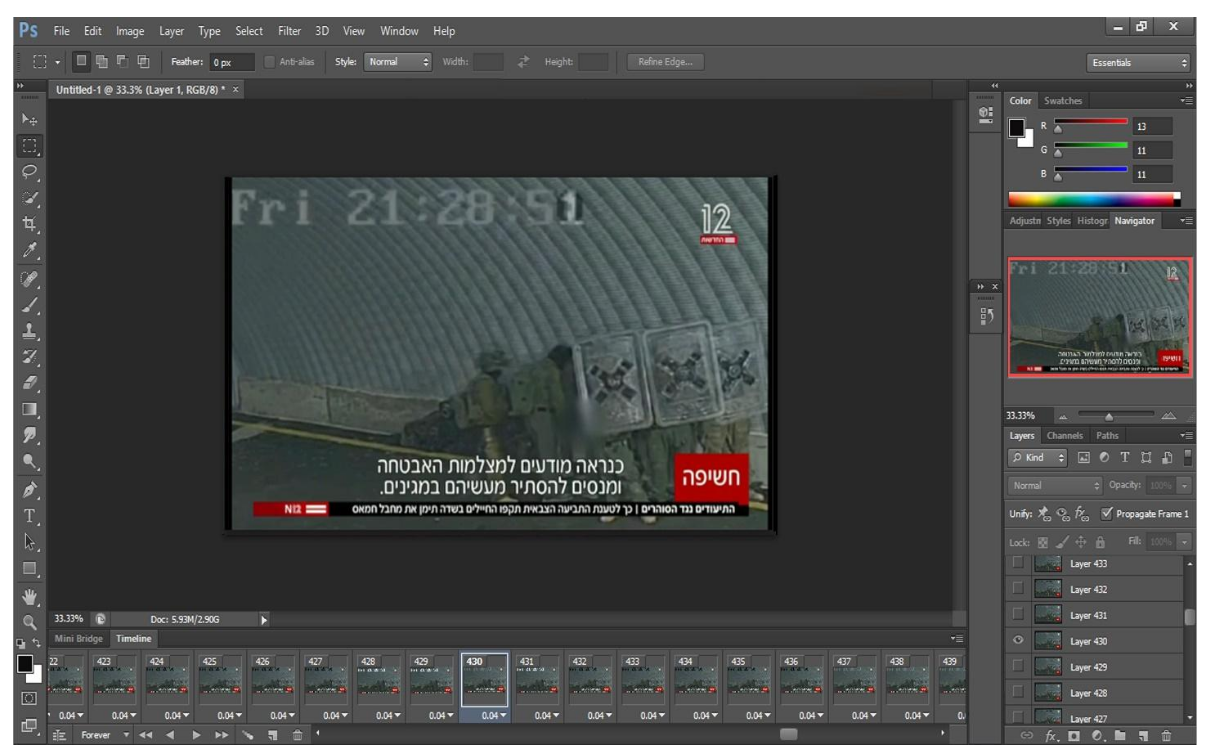Select the Lasso tool
Image resolution: width=1207 pixels, height=754 pixels.
[x=29, y=171]
